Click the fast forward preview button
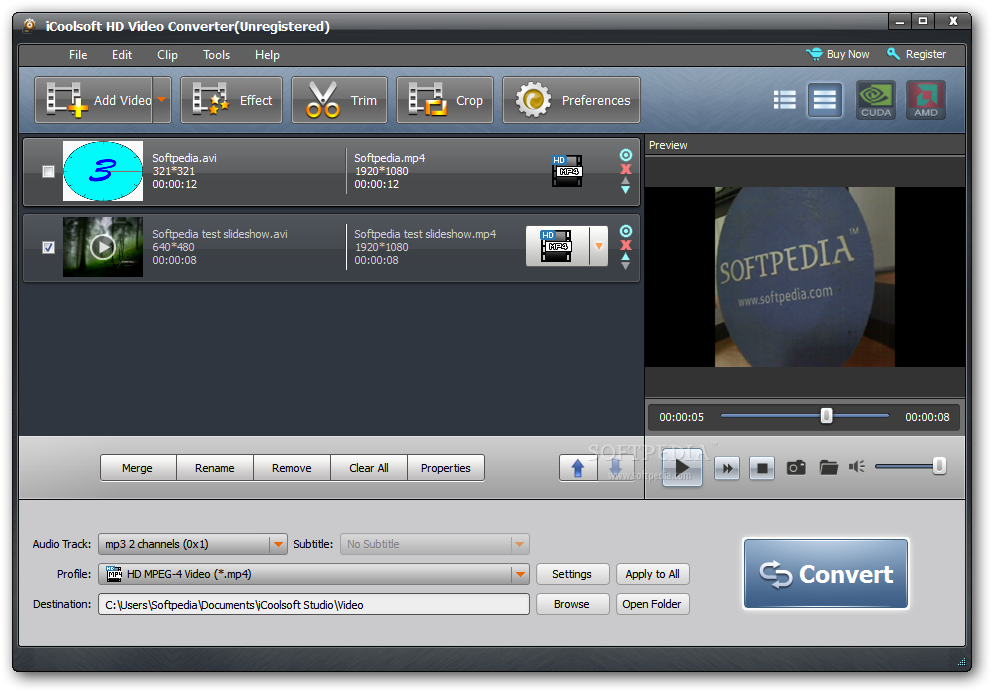The width and height of the screenshot is (992, 692). point(727,469)
